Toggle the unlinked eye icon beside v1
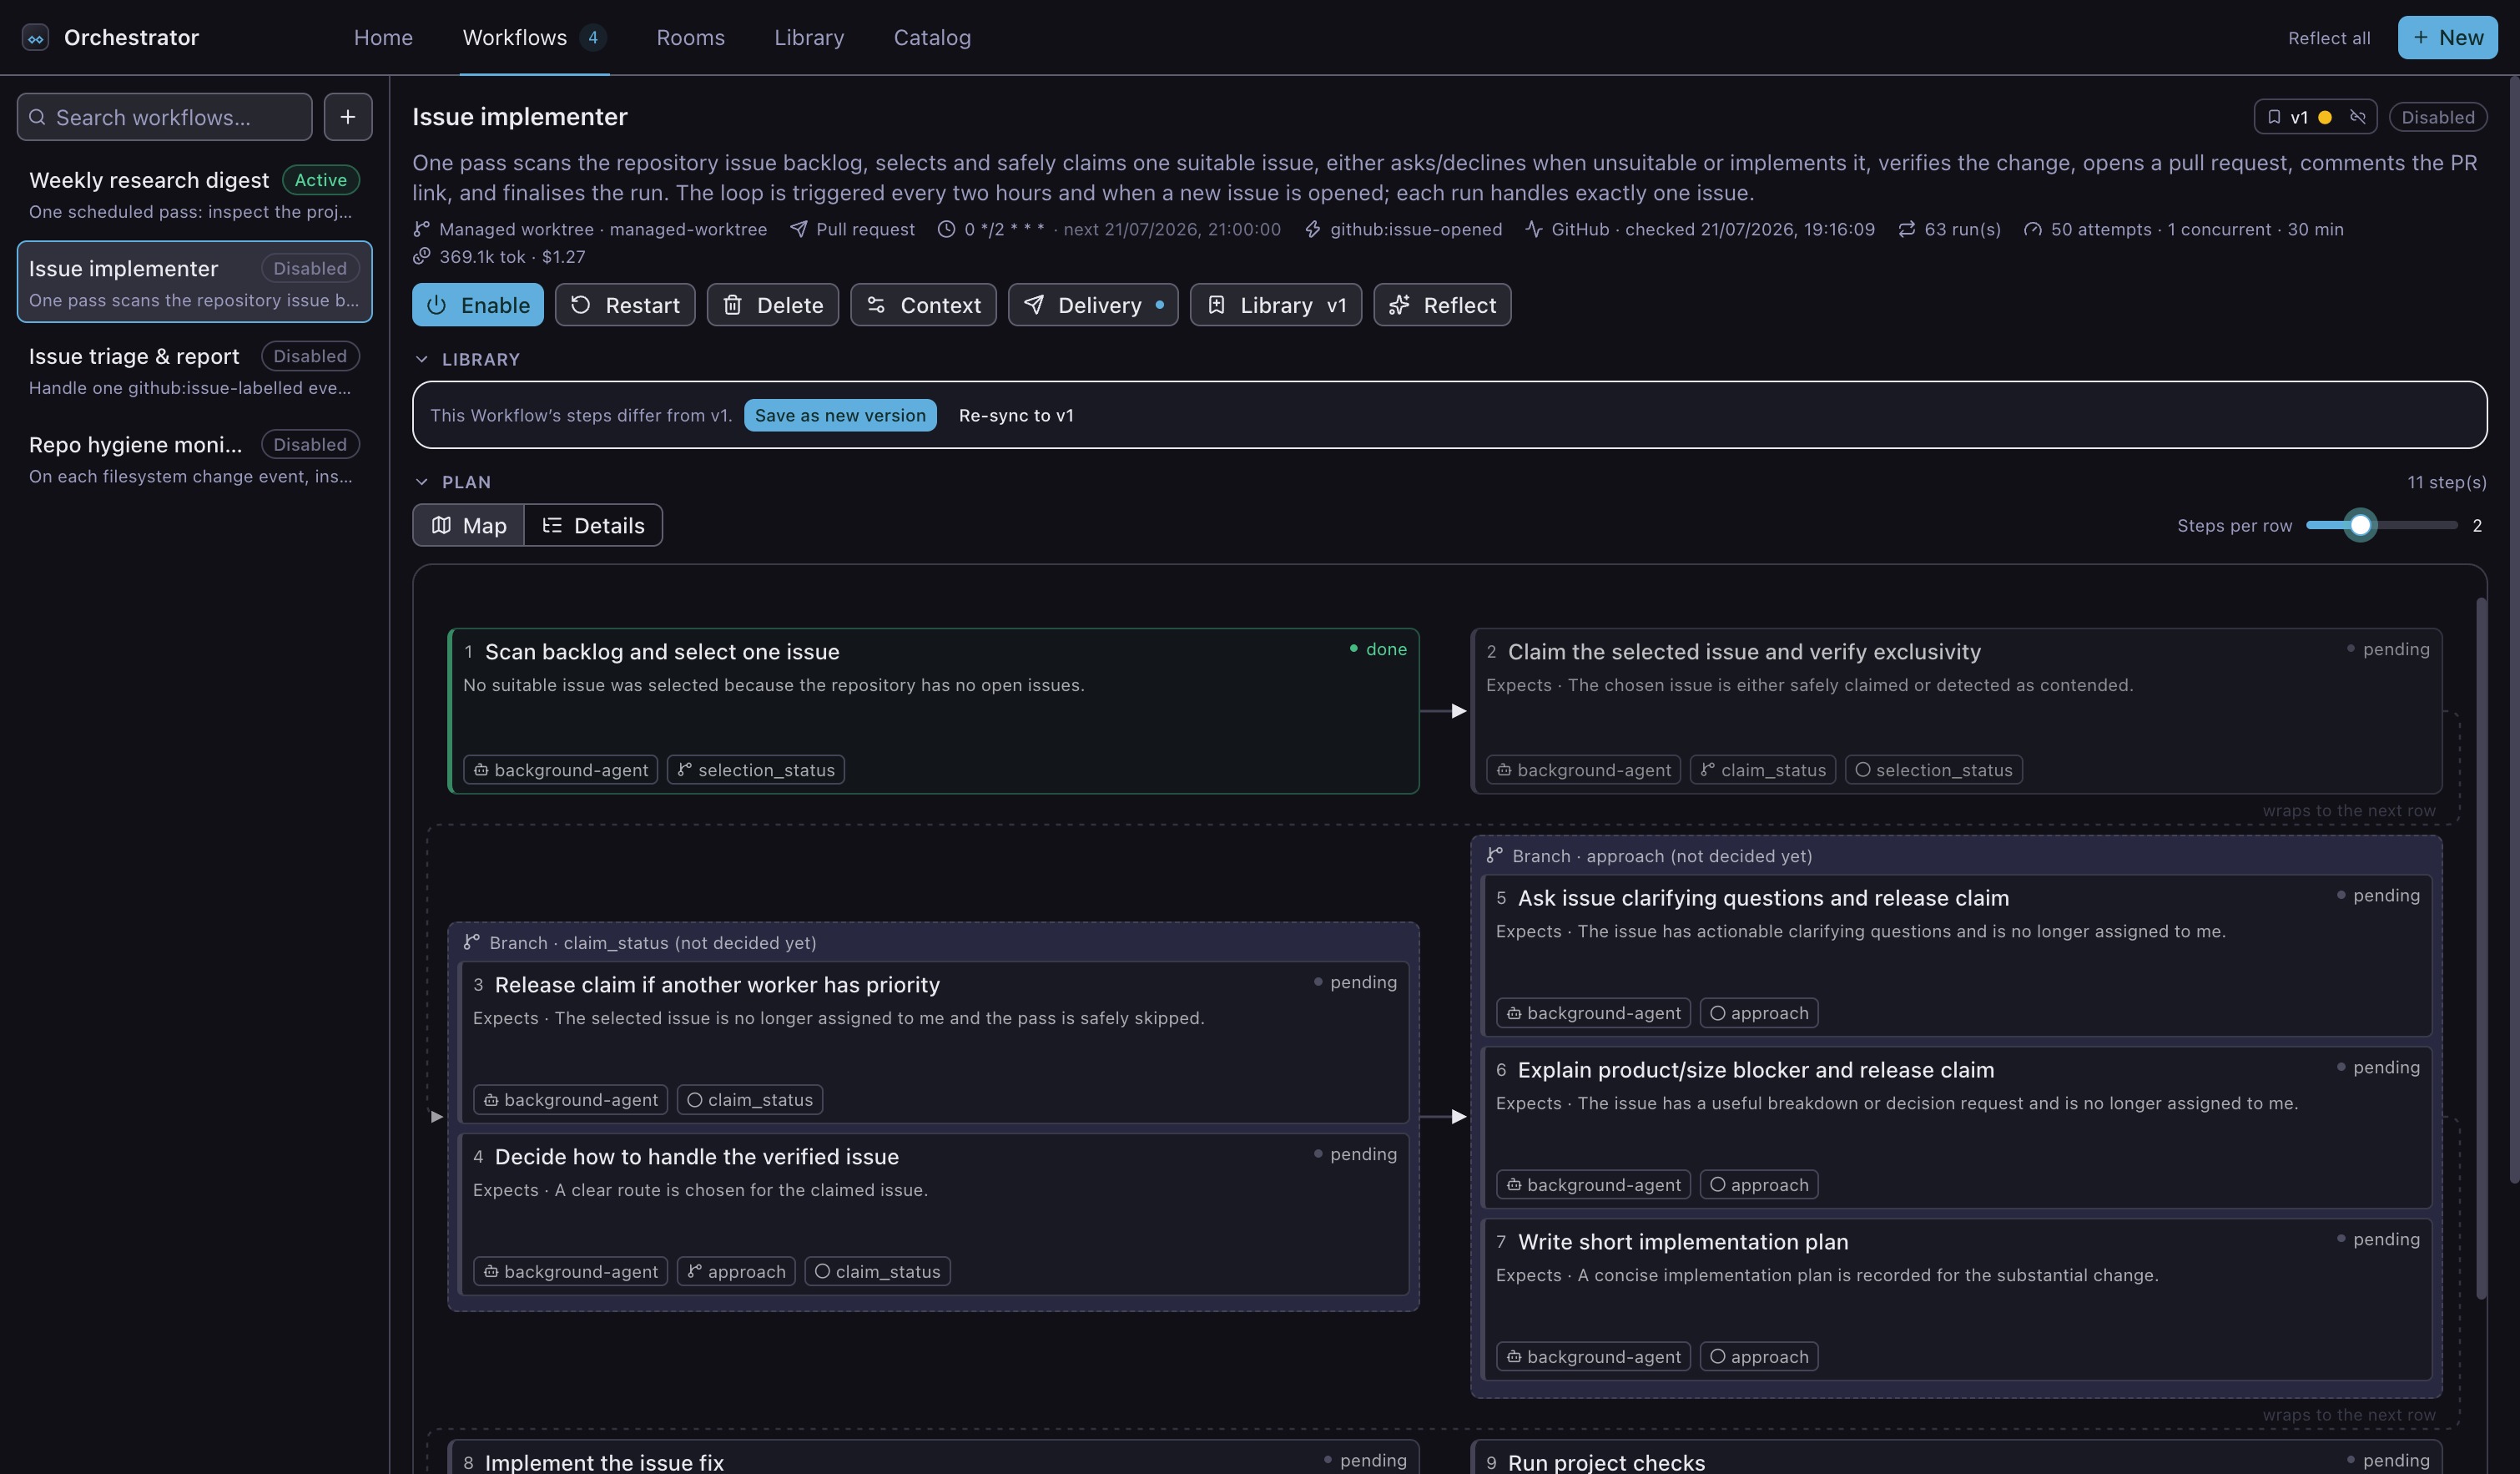Image resolution: width=2520 pixels, height=1474 pixels. [2357, 117]
